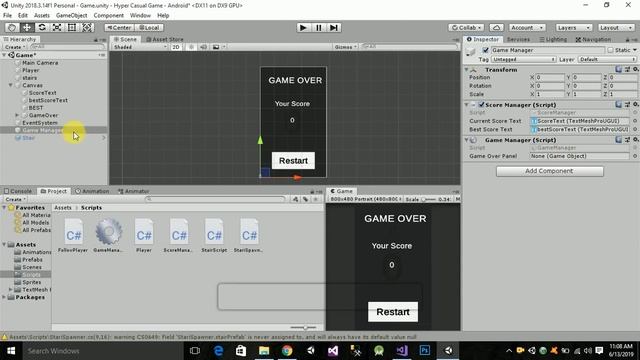640x360 pixels.
Task: Pause the game preview
Action: 318,27
